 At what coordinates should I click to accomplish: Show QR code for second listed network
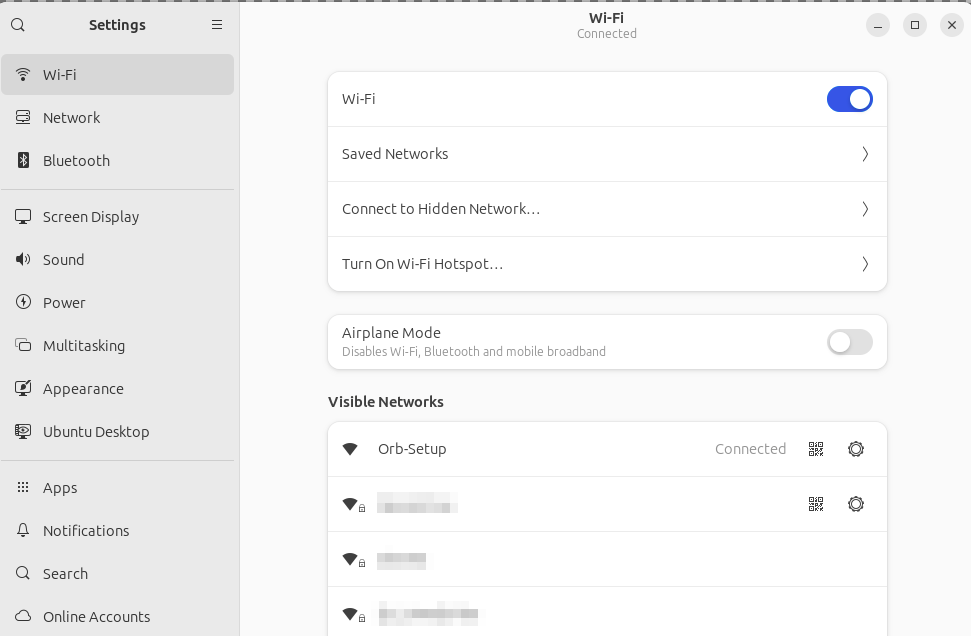click(x=816, y=504)
